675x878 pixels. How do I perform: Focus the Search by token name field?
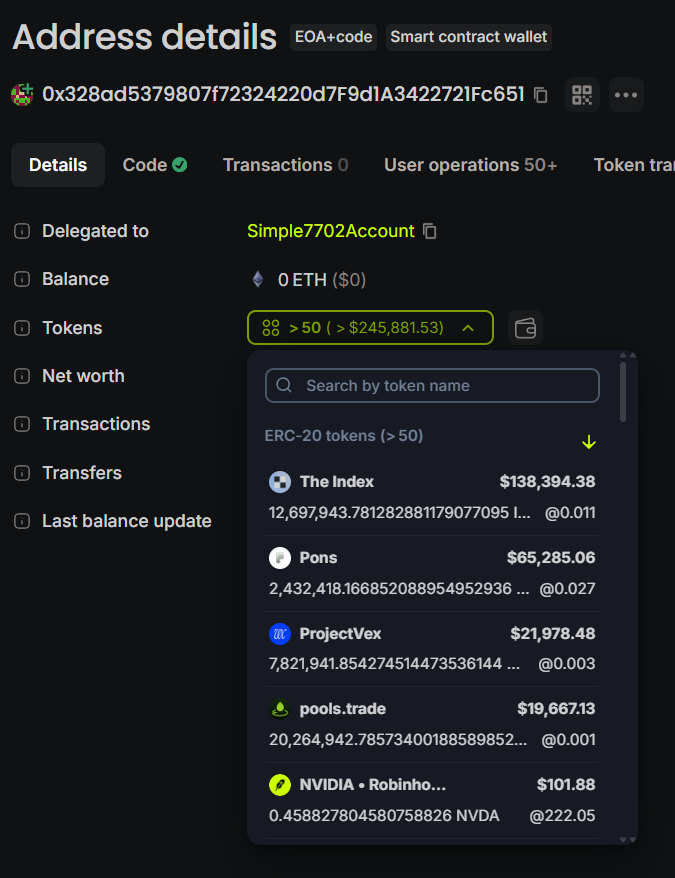(432, 385)
